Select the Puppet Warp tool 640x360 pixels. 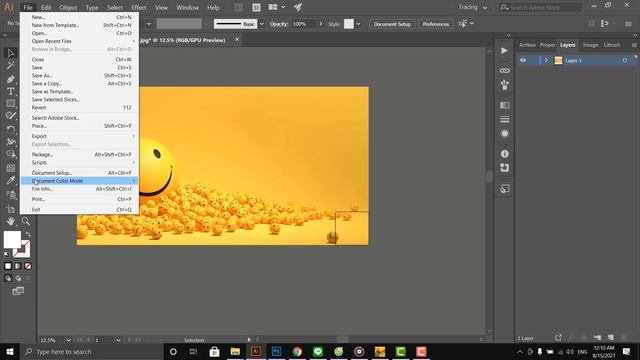click(11, 142)
